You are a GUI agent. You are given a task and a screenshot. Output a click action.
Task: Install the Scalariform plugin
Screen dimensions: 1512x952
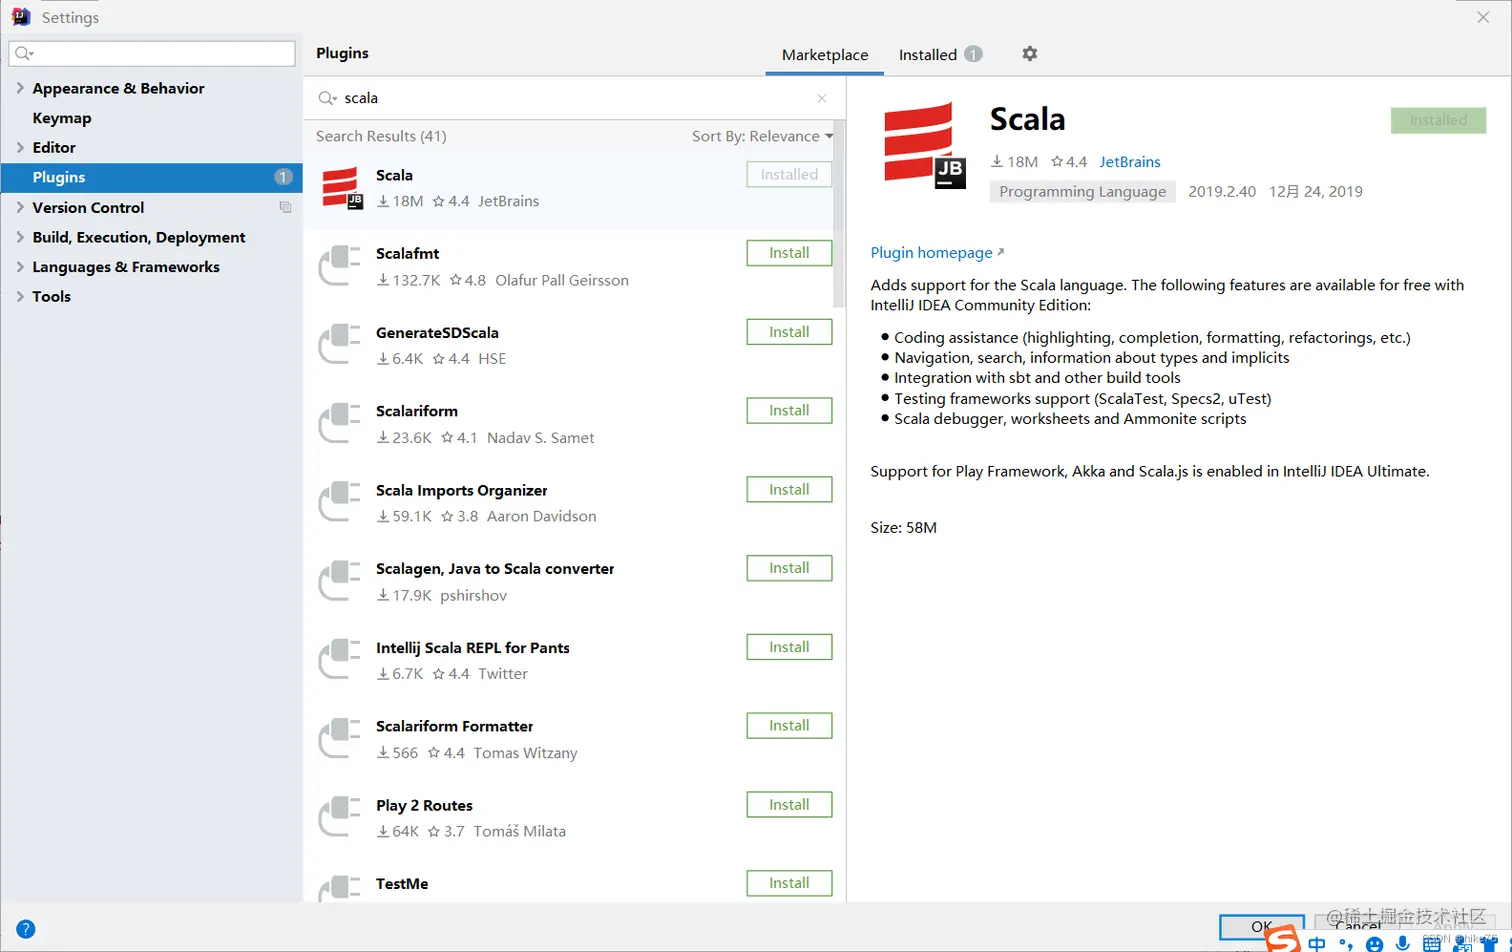coord(789,410)
